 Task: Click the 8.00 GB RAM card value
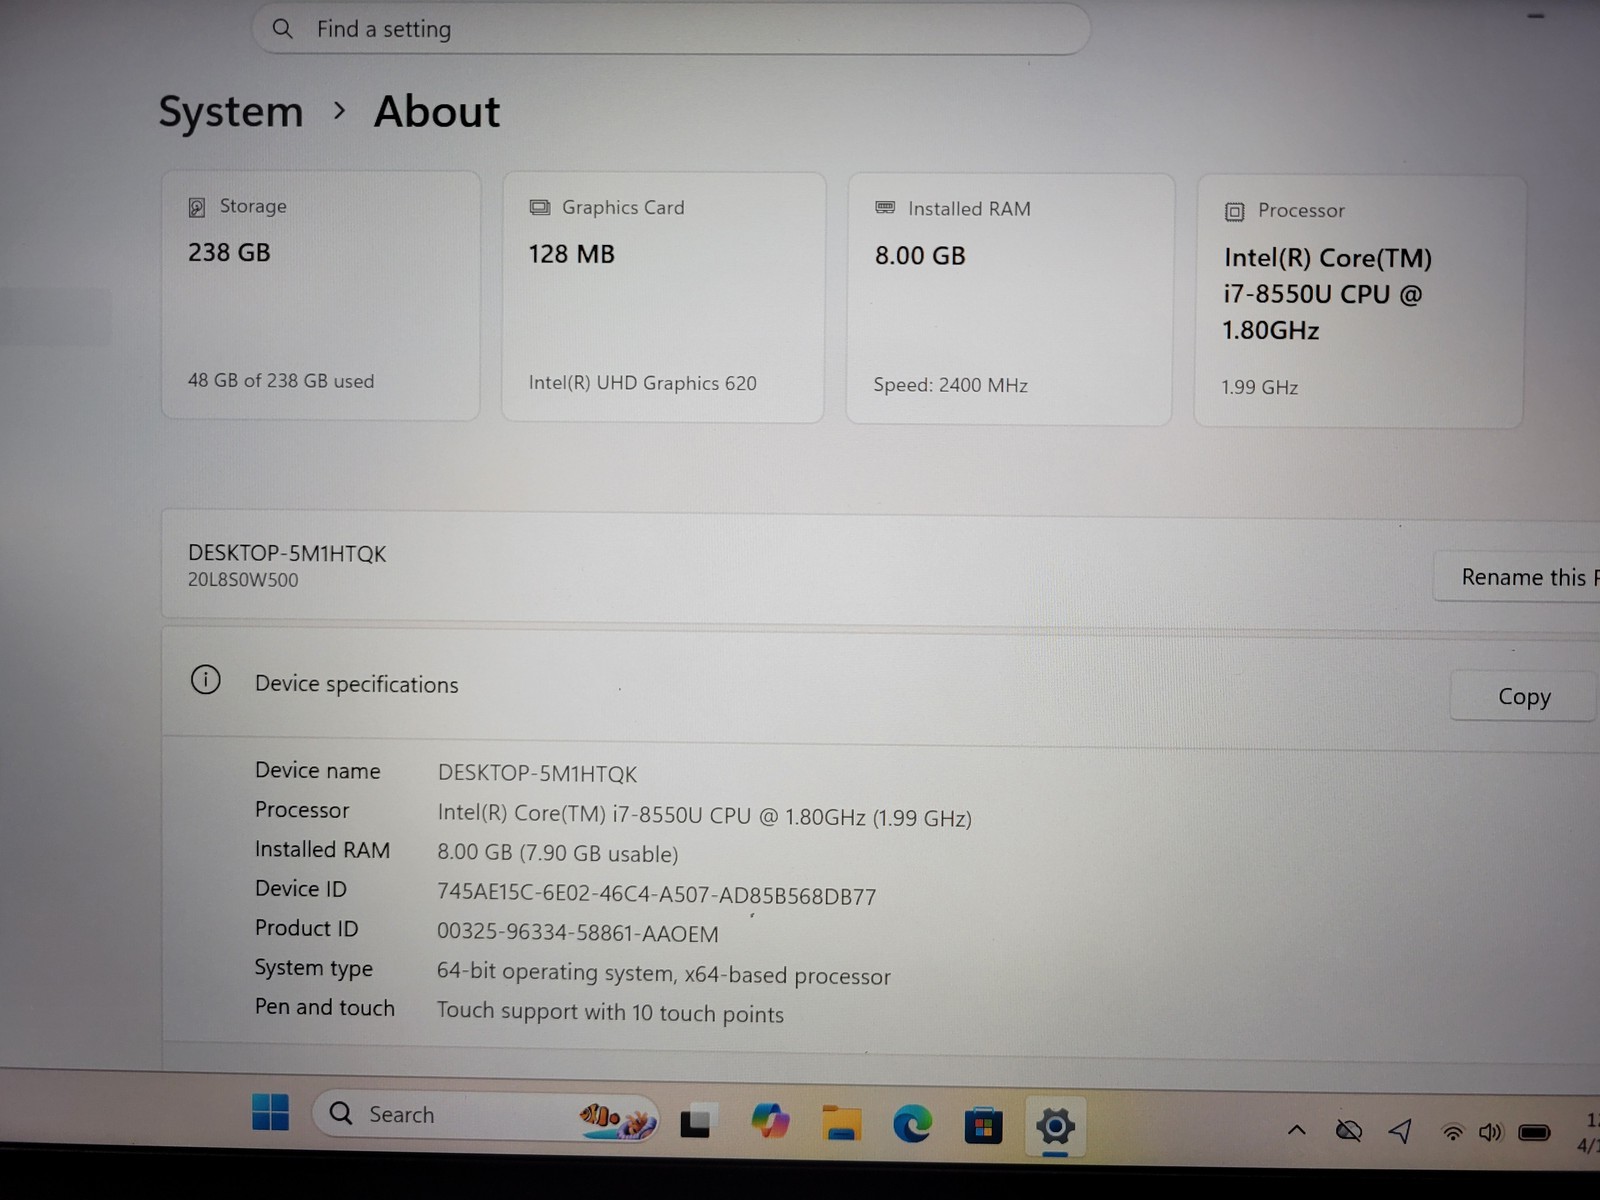pyautogui.click(x=920, y=256)
